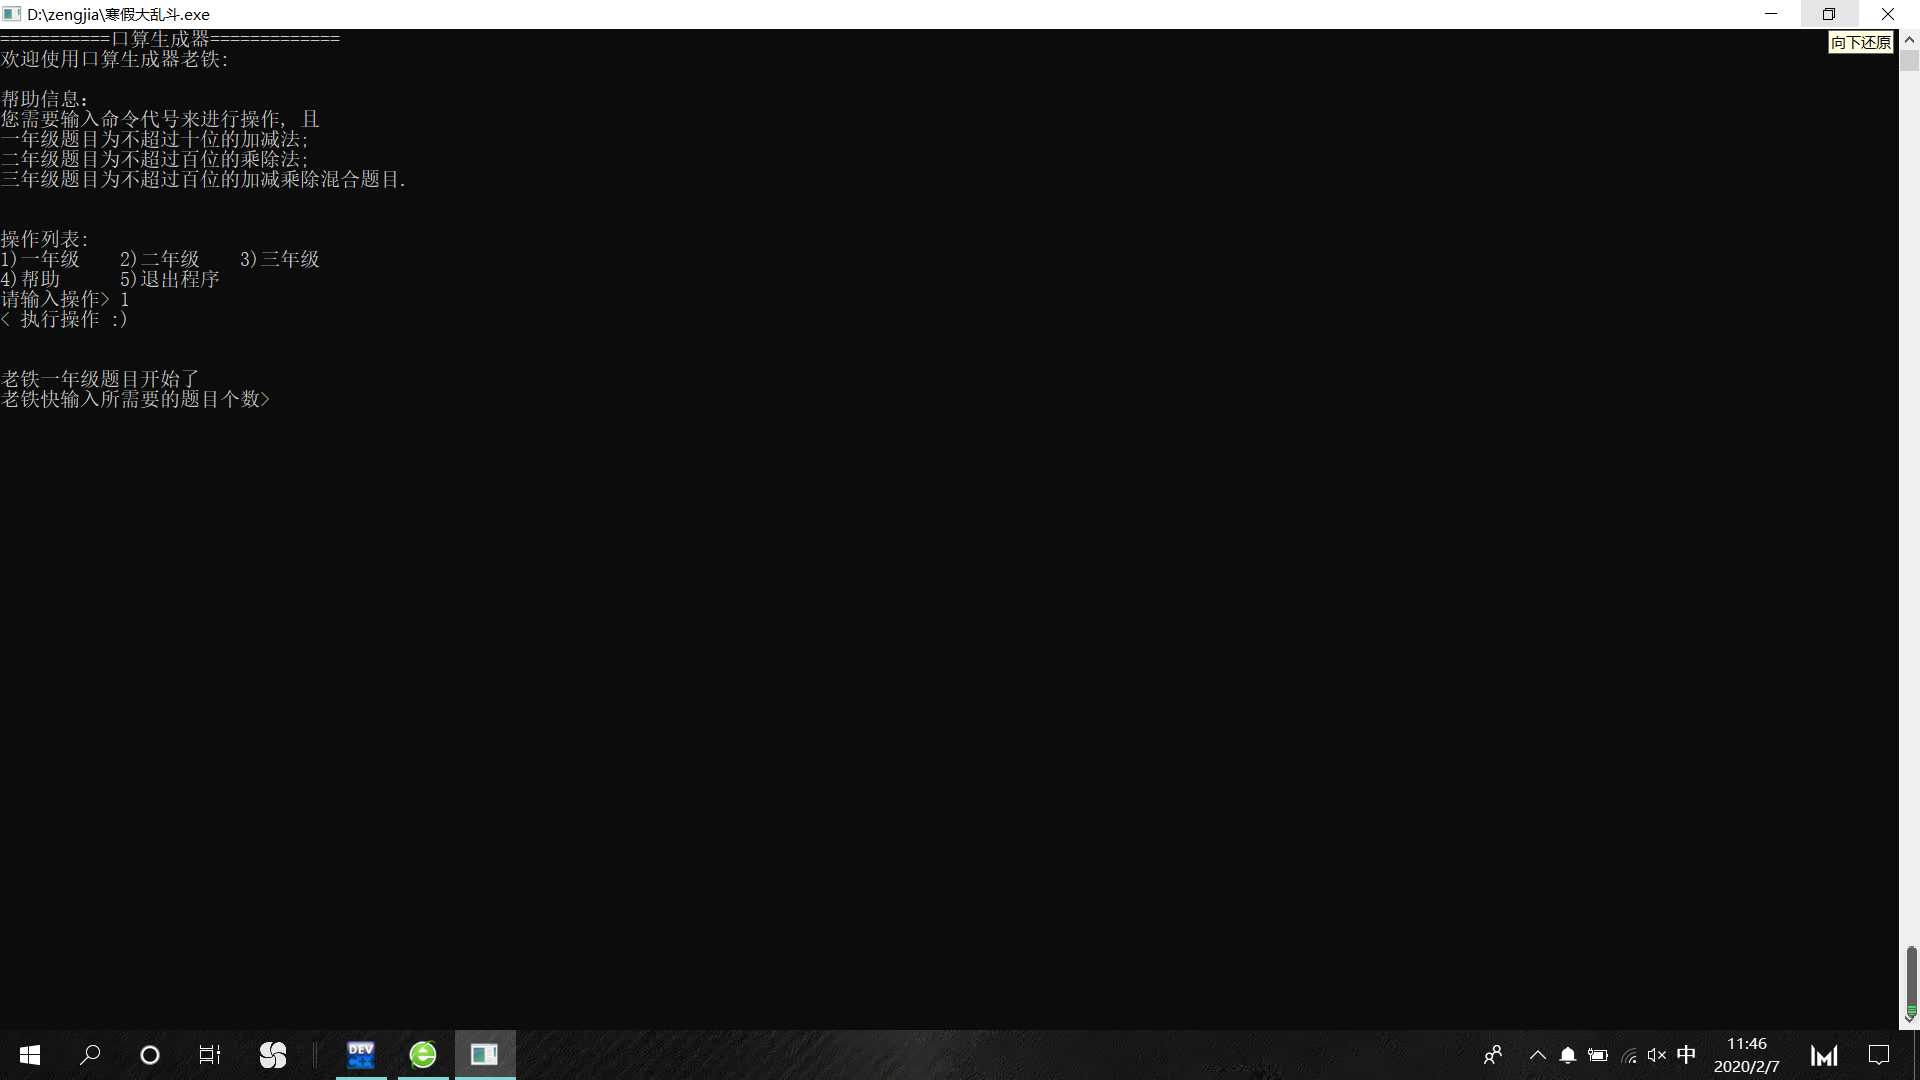Click the line '请输入操作> 1'

(x=65, y=299)
